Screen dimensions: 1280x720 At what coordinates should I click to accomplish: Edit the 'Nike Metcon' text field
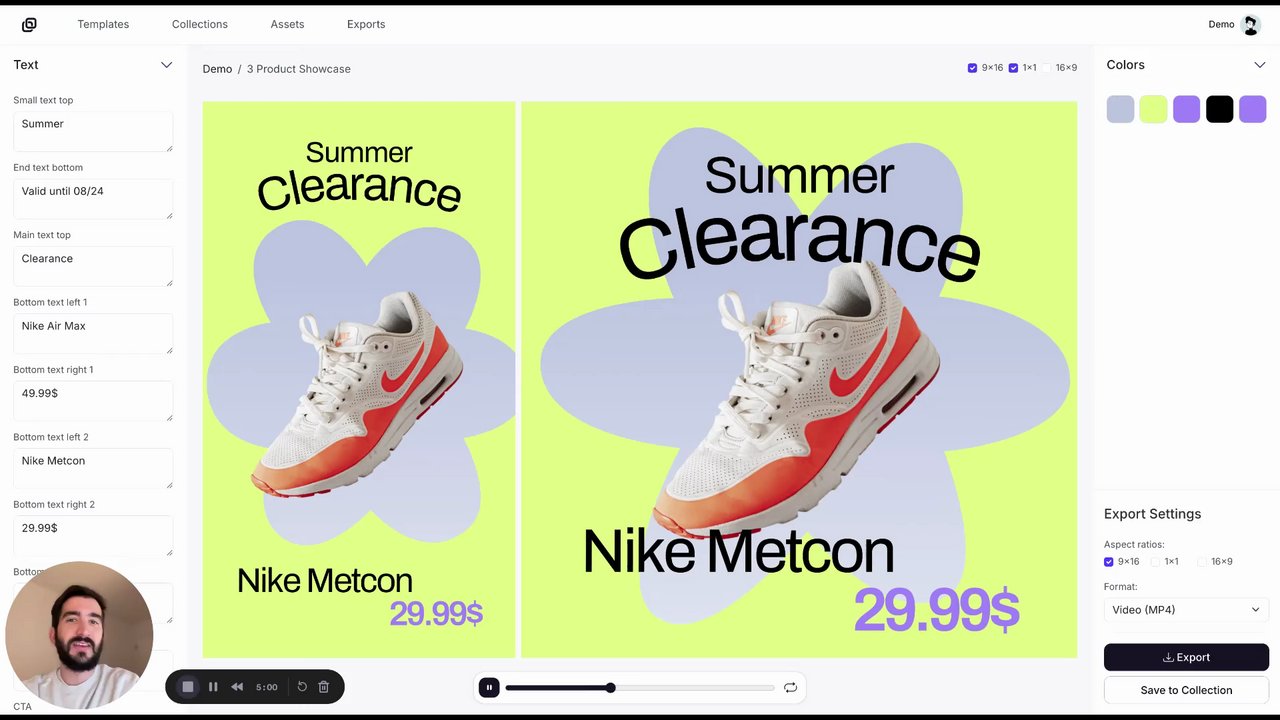(x=93, y=468)
